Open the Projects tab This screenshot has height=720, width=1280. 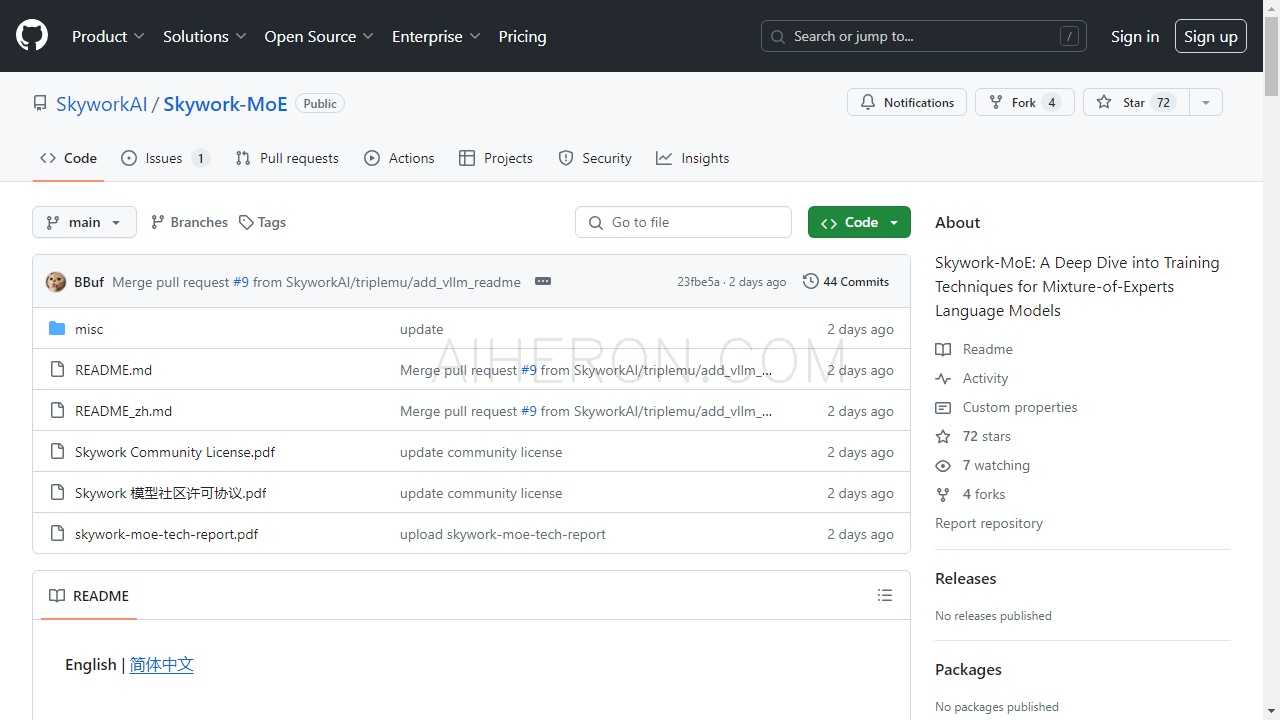pos(496,158)
